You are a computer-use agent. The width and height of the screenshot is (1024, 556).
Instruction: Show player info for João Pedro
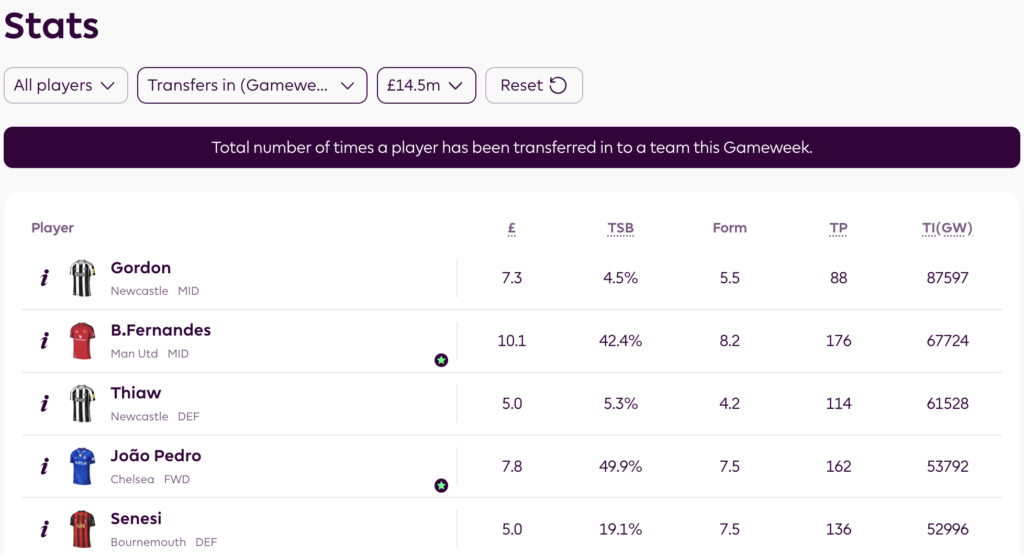pos(44,466)
